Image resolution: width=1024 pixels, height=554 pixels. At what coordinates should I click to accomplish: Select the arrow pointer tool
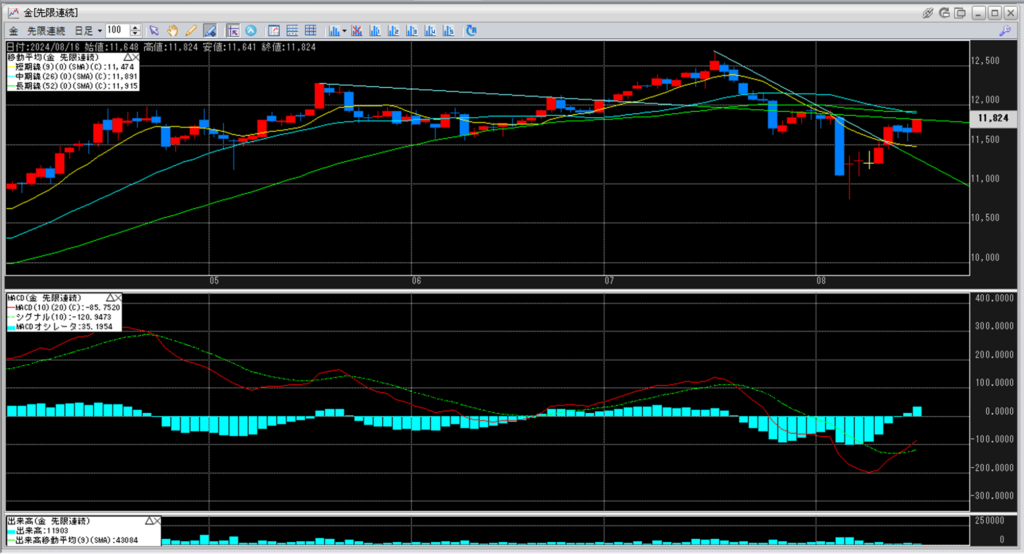point(155,30)
